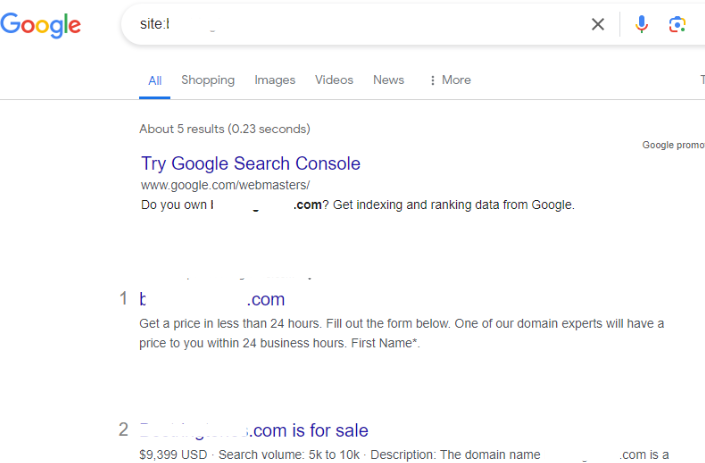The width and height of the screenshot is (705, 463).
Task: Start voice search with the microphone icon
Action: click(642, 24)
